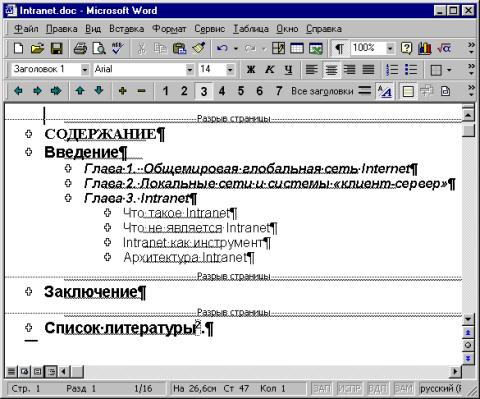
Task: Open the undo history dropdown arrow
Action: point(236,49)
